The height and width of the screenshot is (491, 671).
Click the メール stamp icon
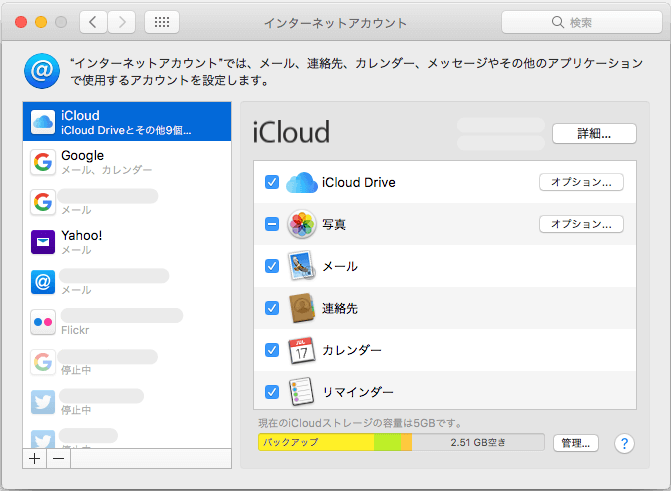[x=302, y=266]
